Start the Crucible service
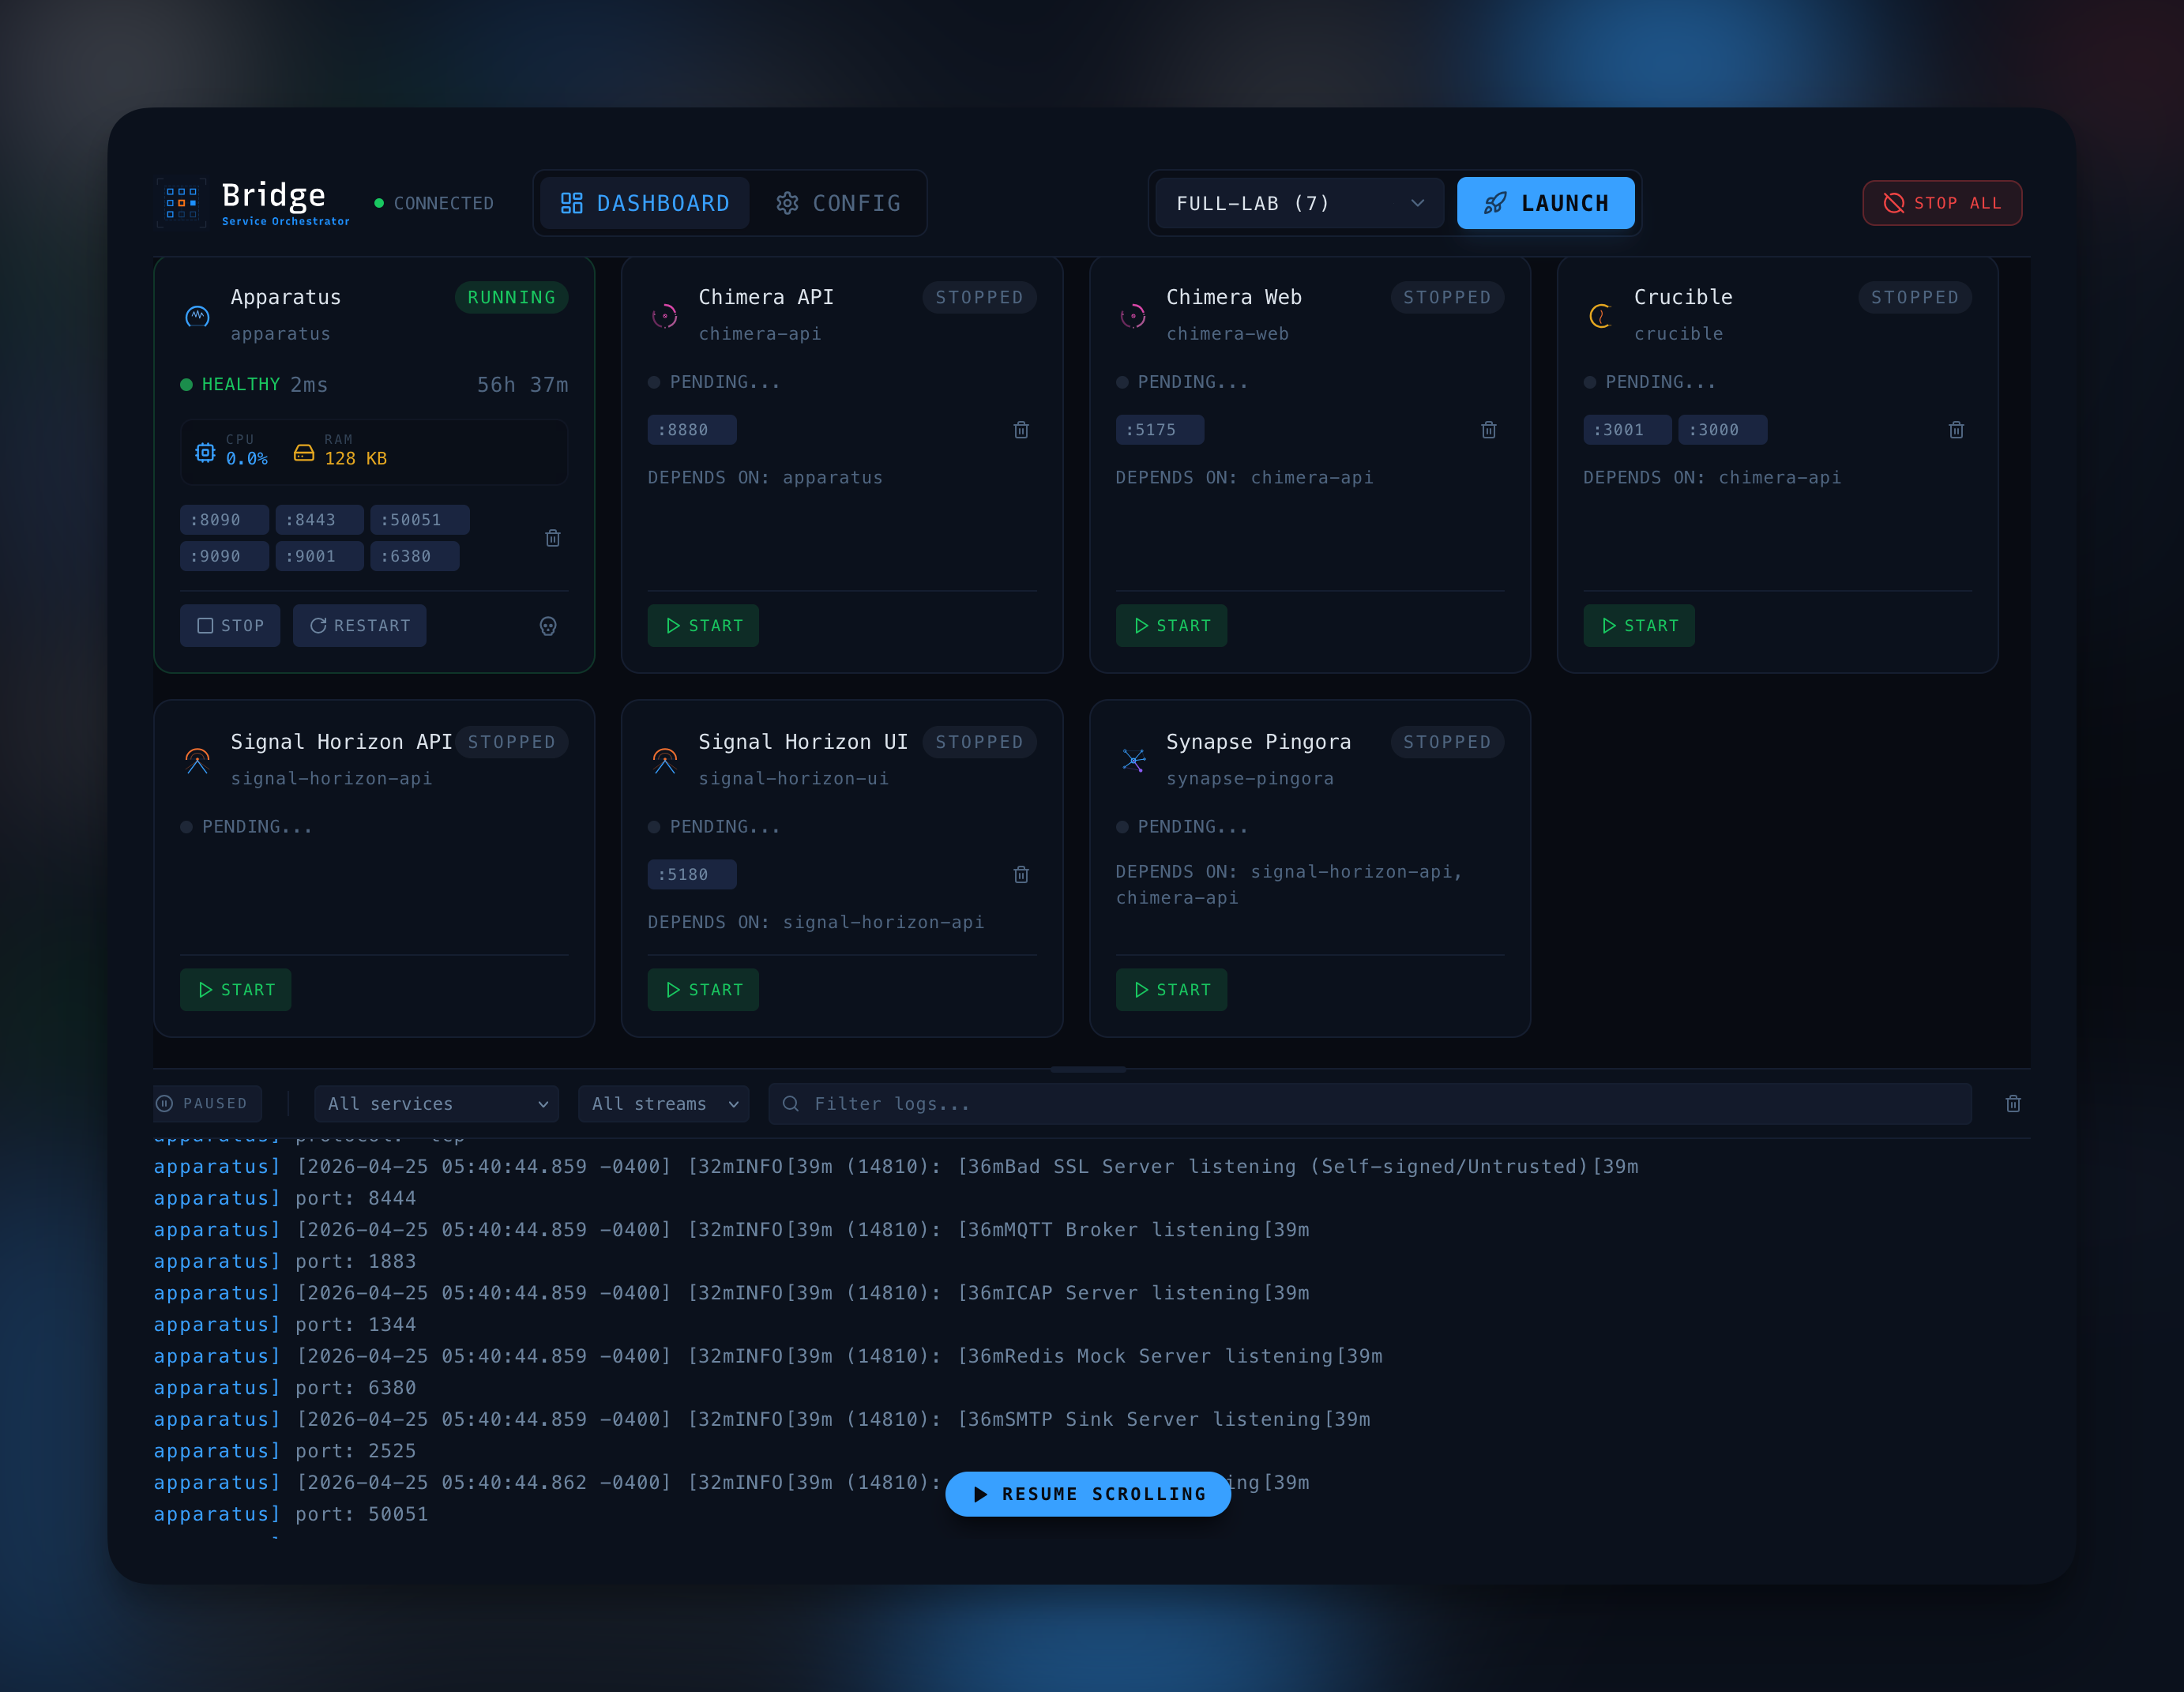 click(1639, 626)
